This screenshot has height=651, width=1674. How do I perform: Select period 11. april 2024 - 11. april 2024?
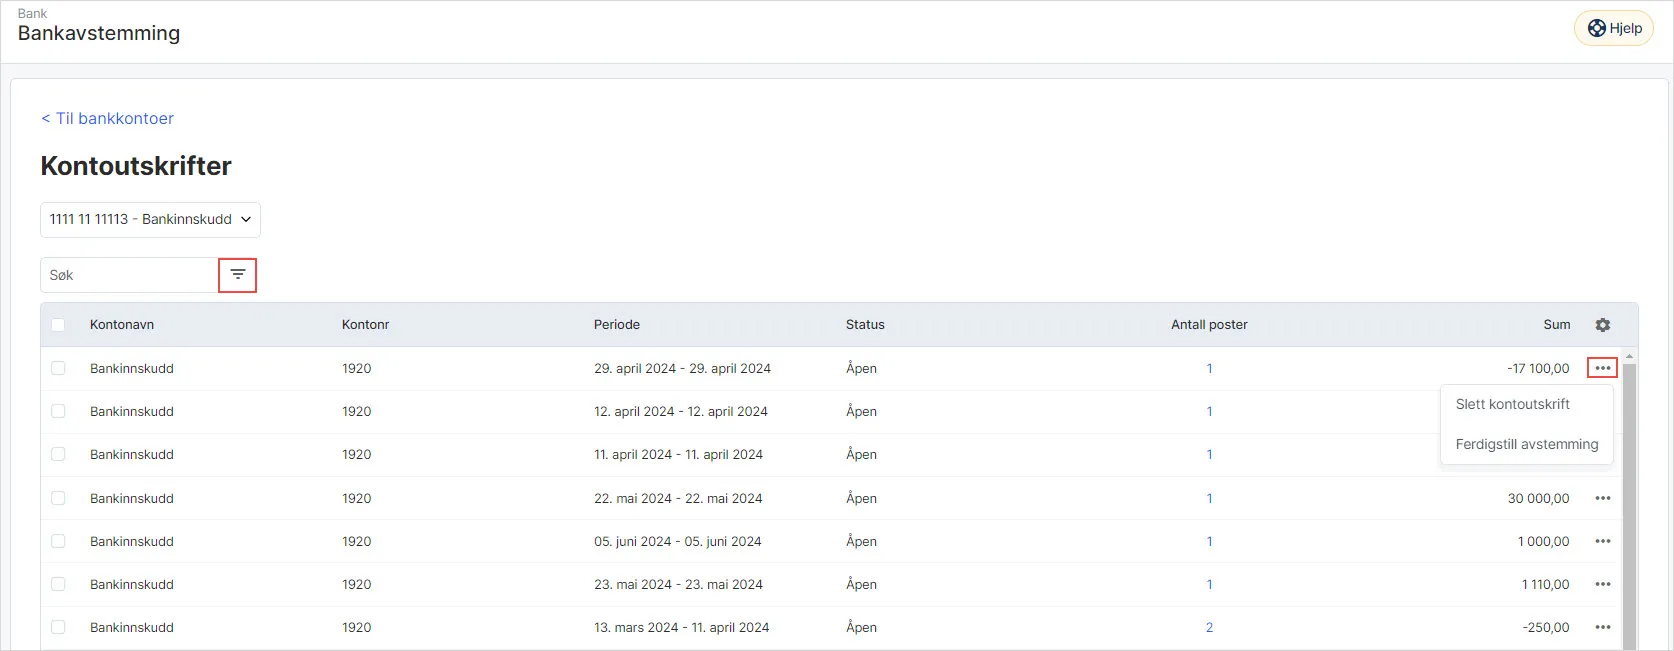pyautogui.click(x=678, y=454)
